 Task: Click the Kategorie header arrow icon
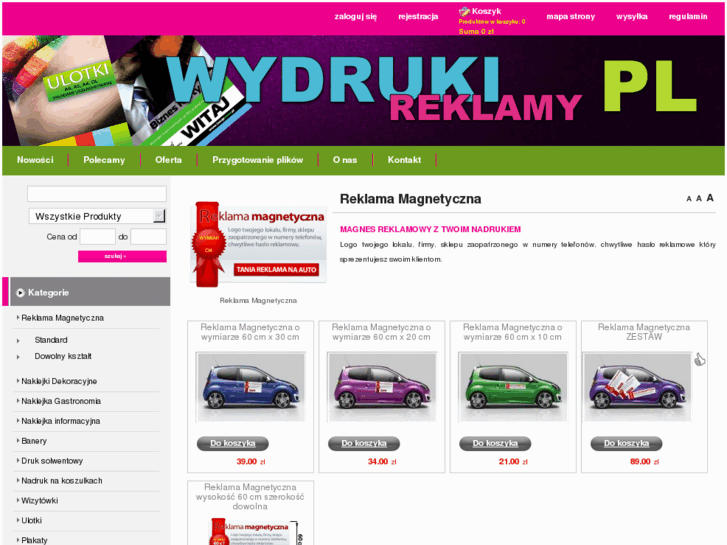pyautogui.click(x=20, y=293)
